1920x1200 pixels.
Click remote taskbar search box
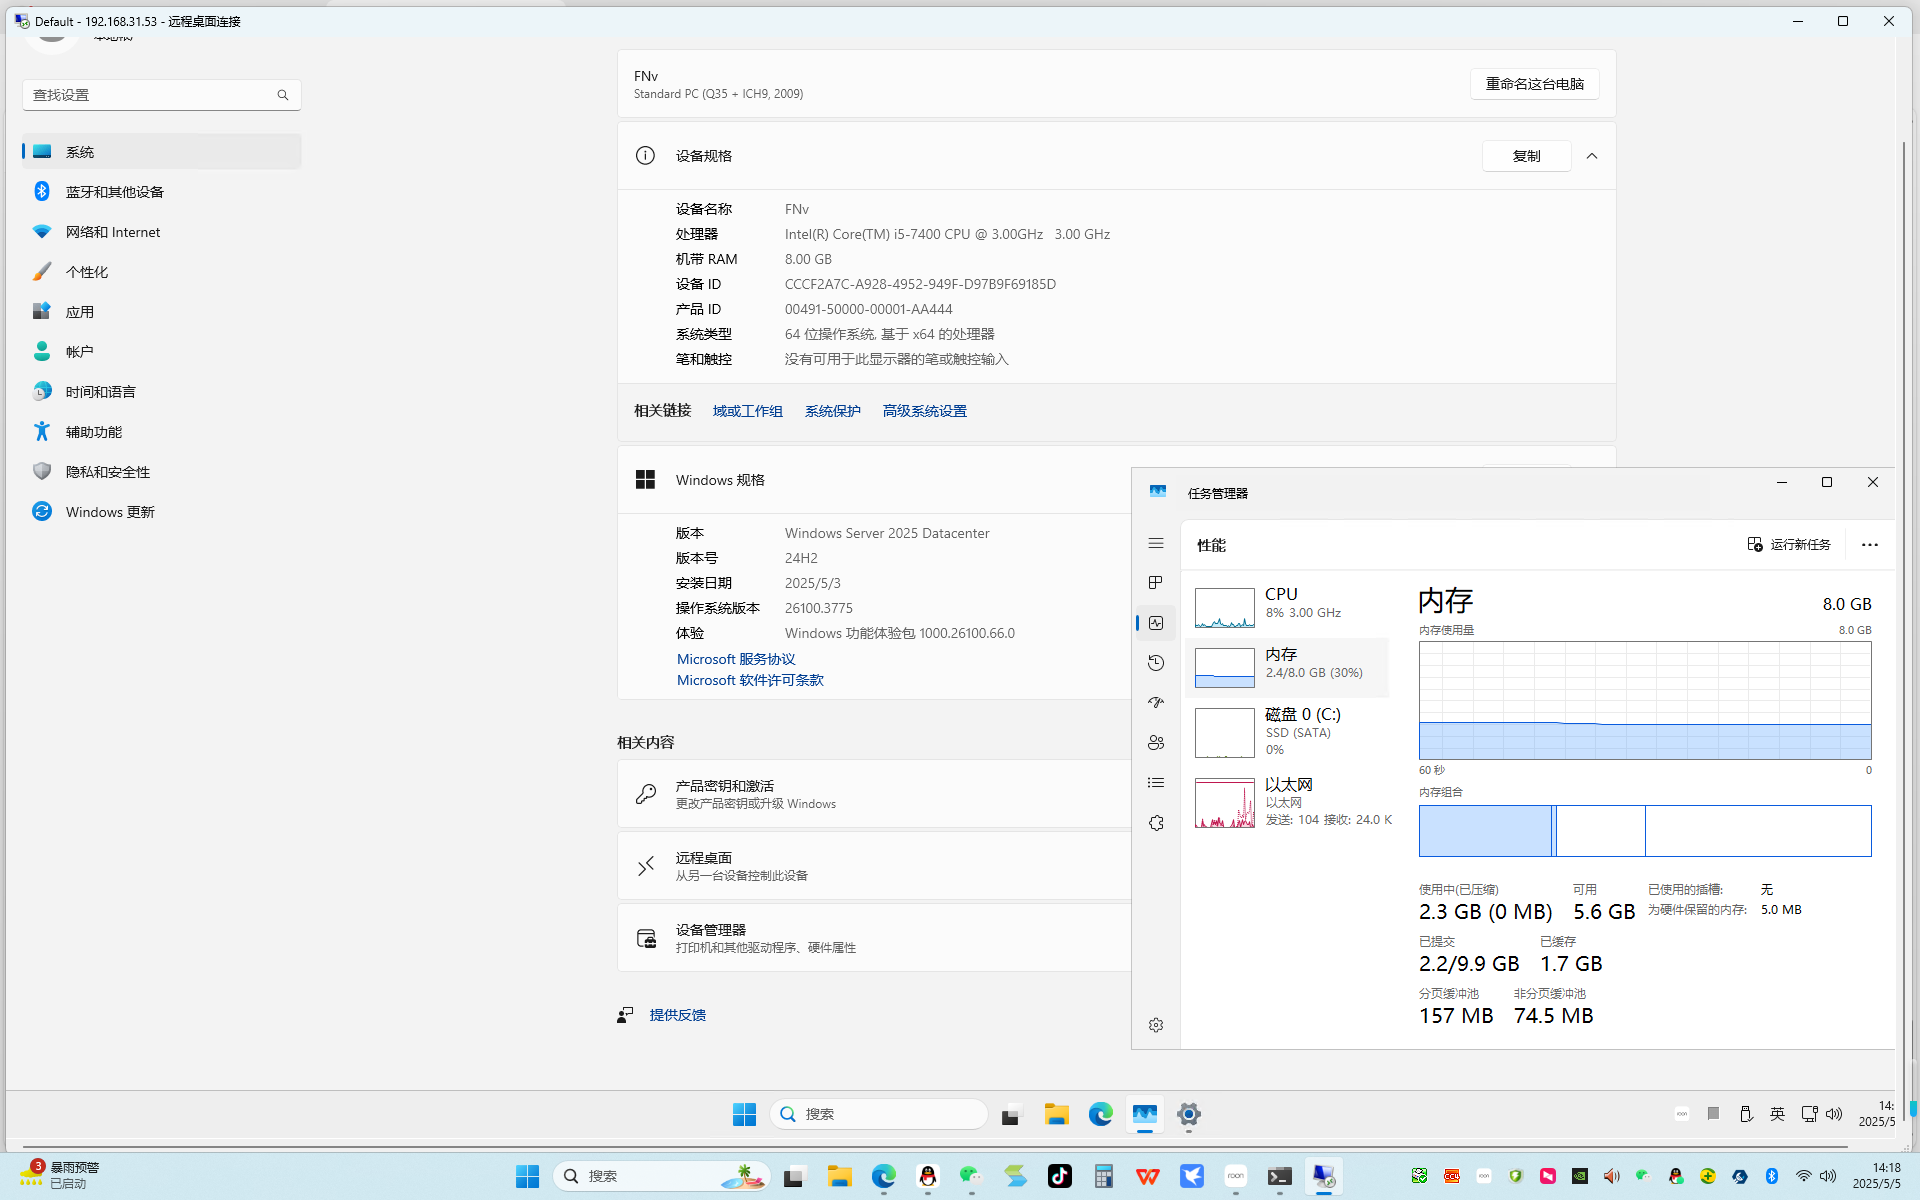point(879,1114)
